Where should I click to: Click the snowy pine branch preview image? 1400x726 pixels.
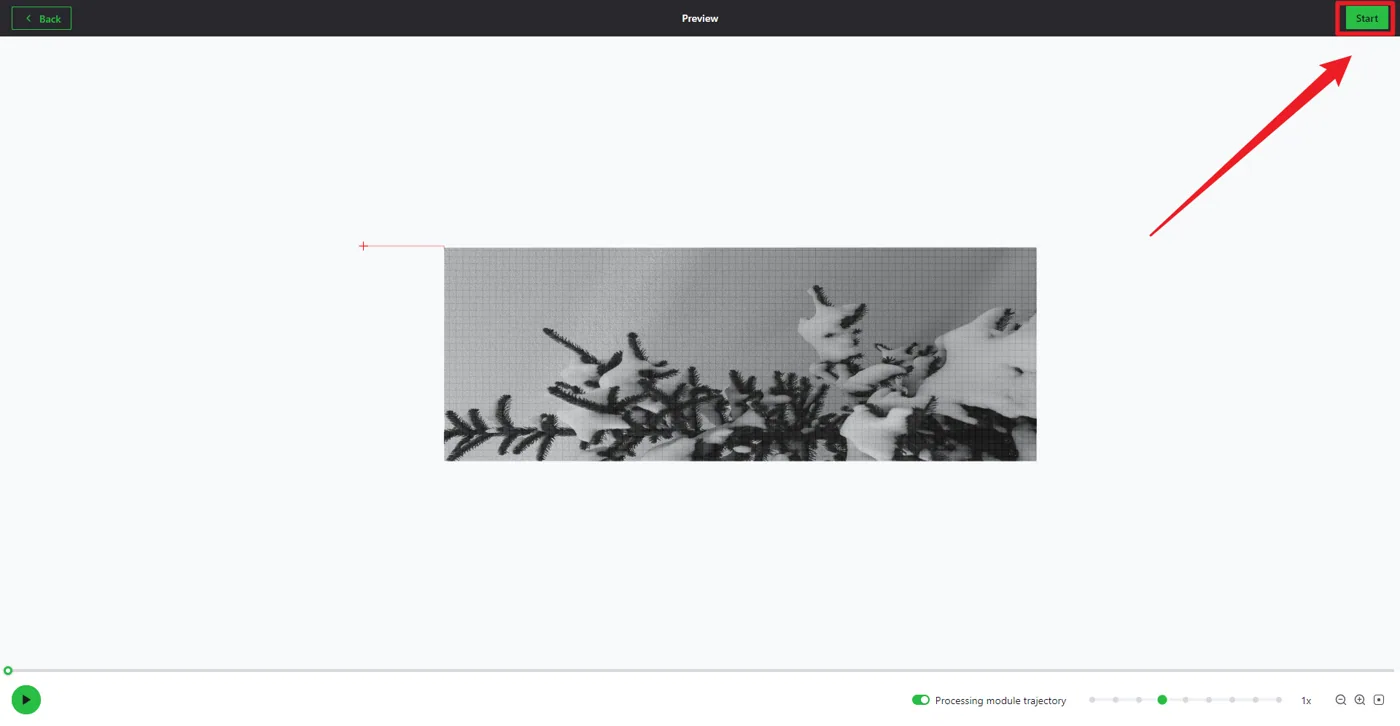(x=740, y=354)
